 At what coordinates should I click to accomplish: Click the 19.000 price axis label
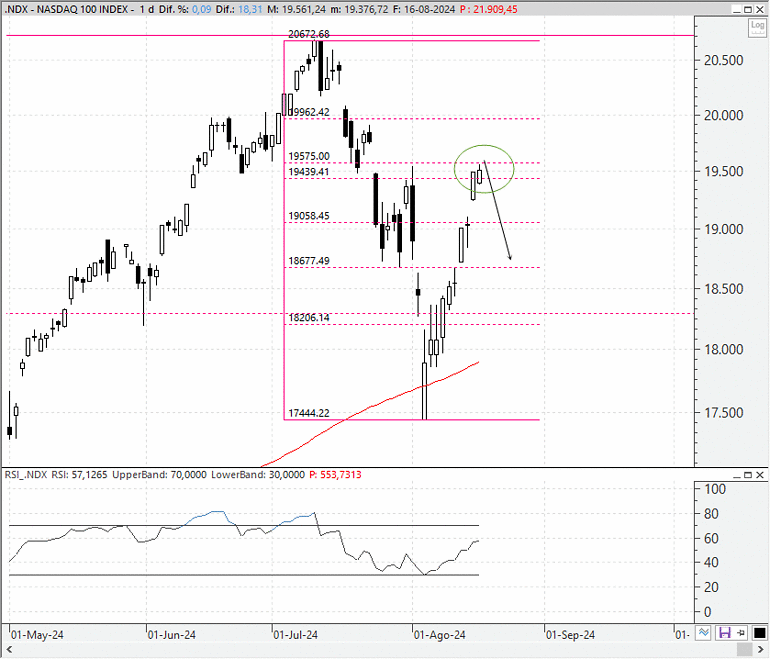[724, 229]
